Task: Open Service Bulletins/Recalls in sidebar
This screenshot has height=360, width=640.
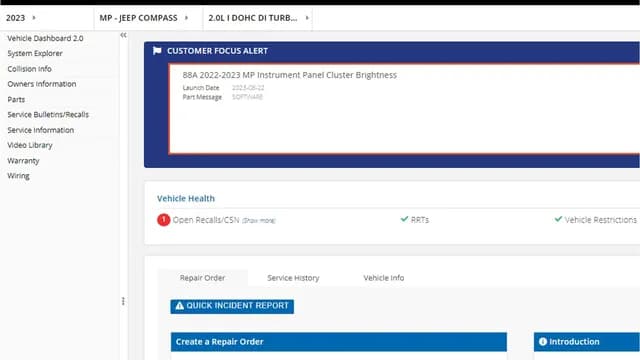Action: [48, 115]
